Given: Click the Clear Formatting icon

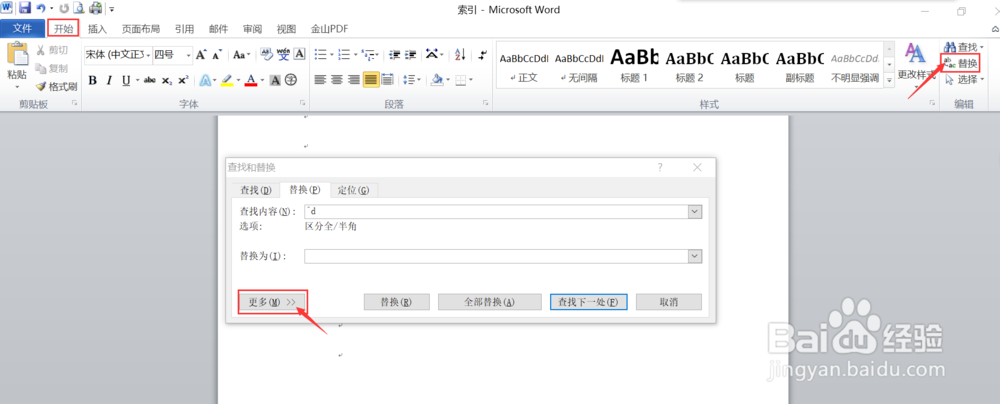Looking at the screenshot, I should click(x=267, y=54).
